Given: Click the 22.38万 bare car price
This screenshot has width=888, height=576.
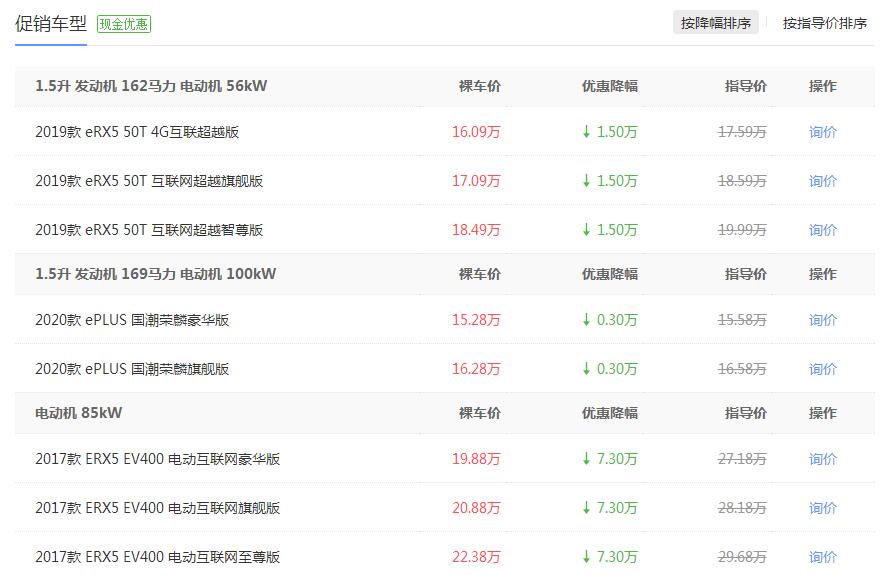Looking at the screenshot, I should 476,557.
